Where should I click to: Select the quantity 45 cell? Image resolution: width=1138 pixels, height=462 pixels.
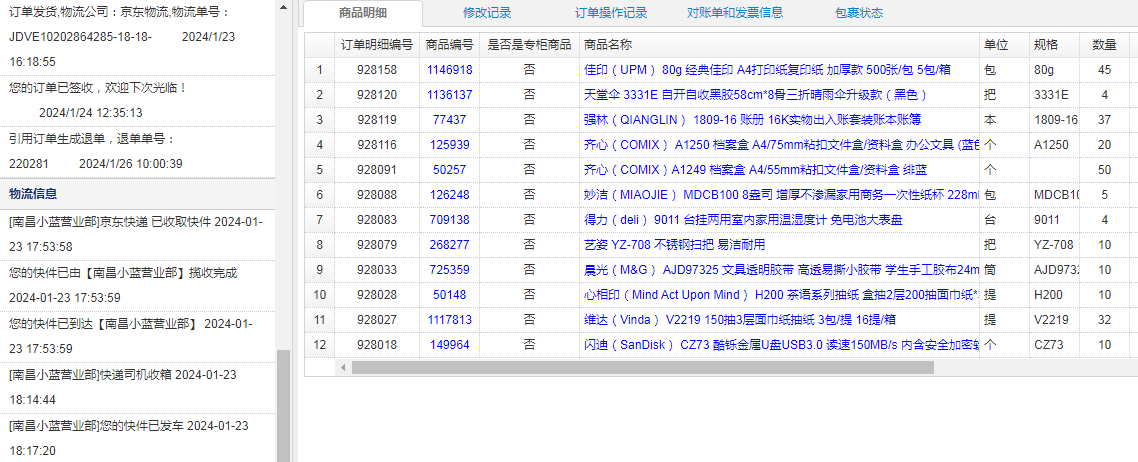(x=1105, y=70)
